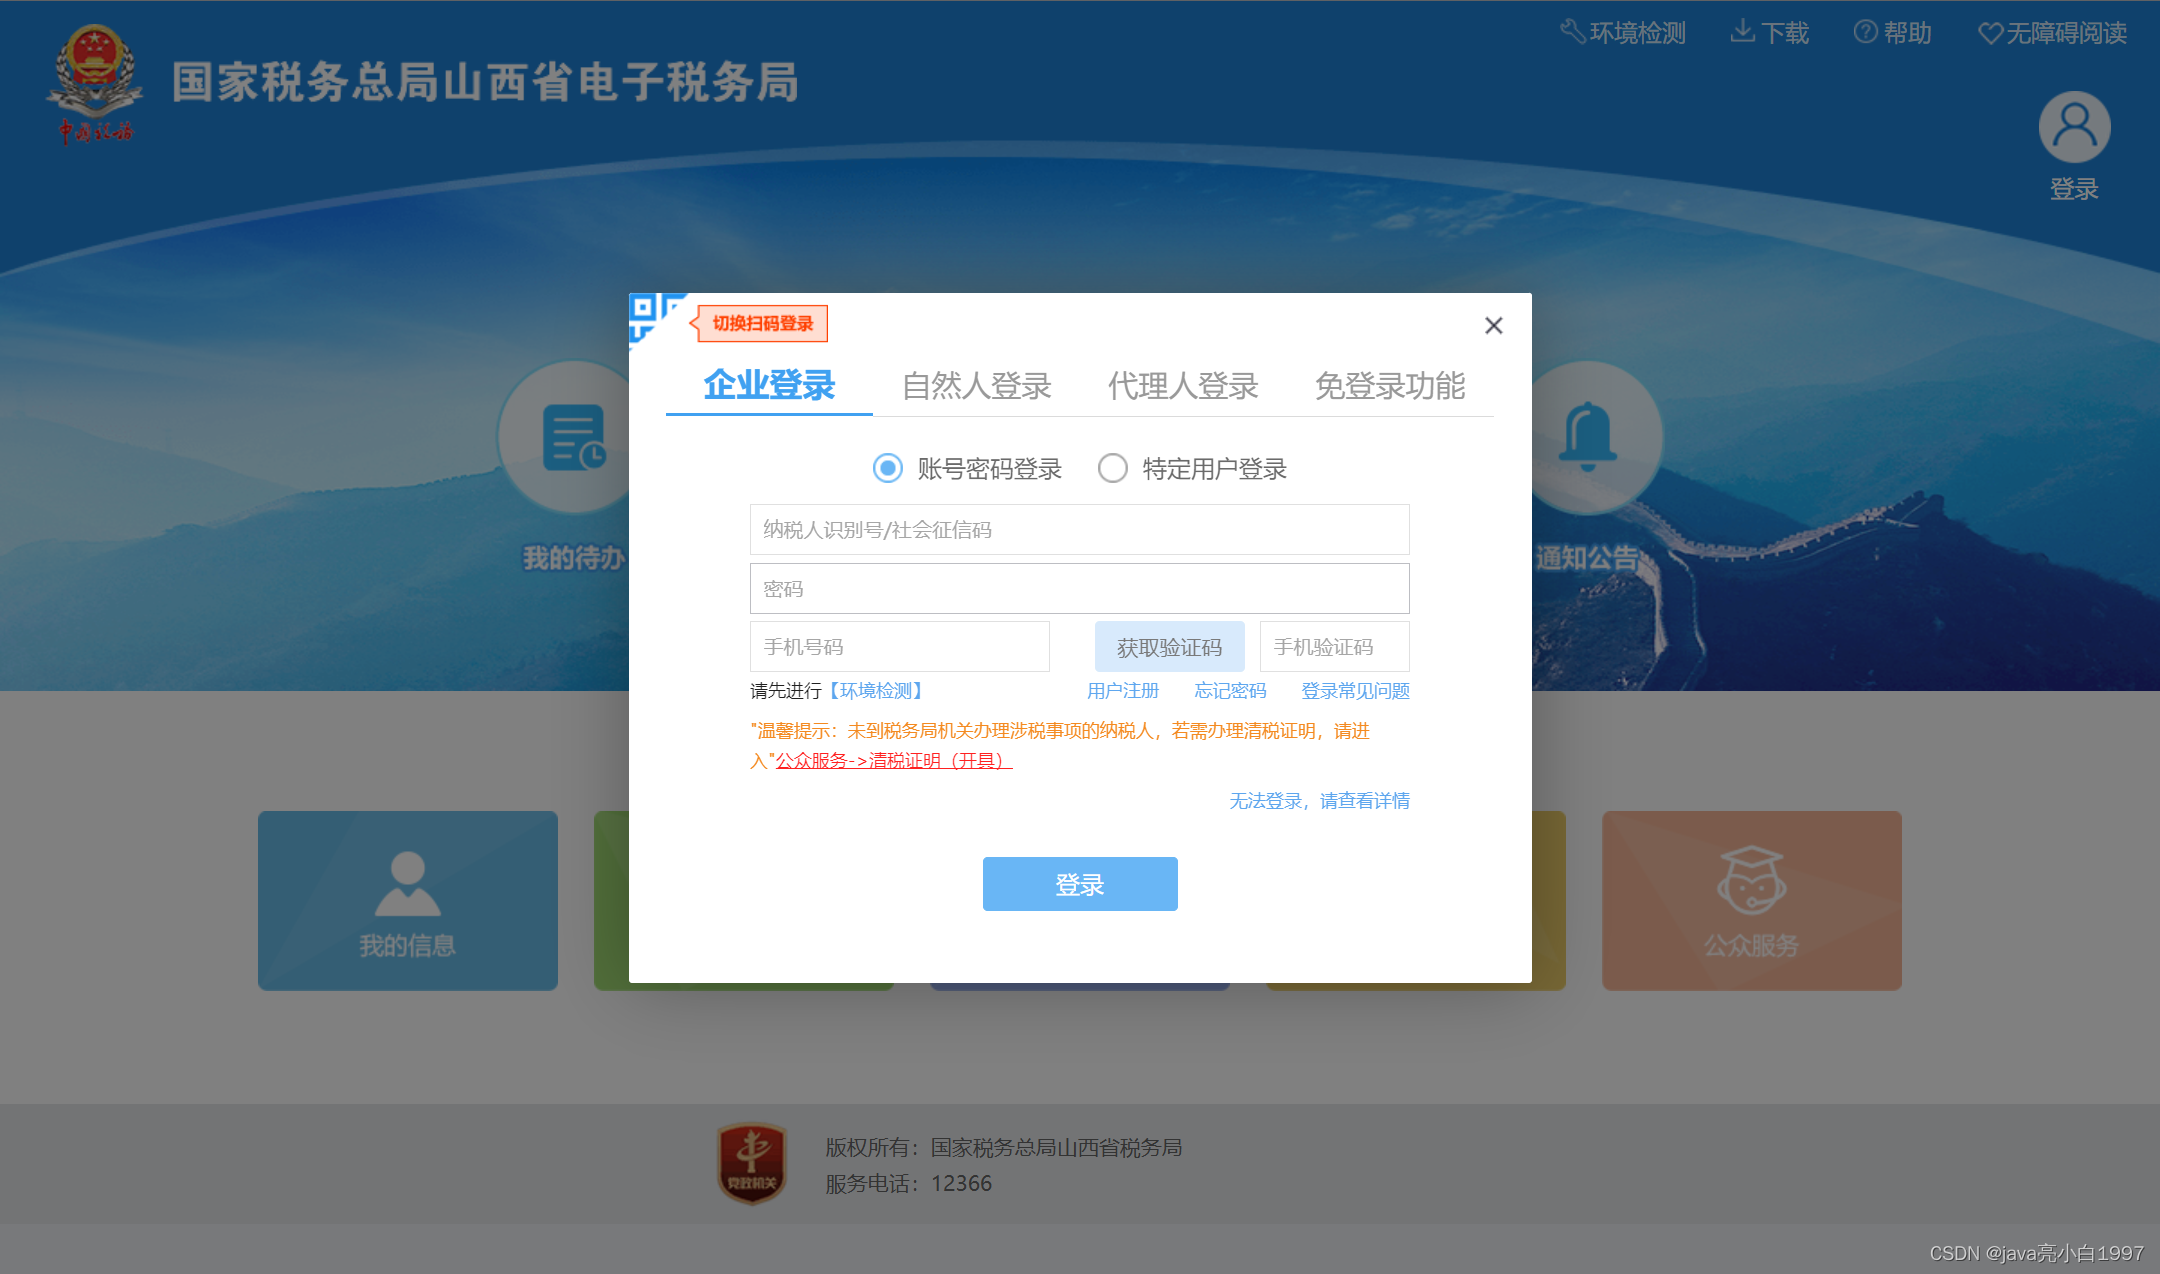Switch to QR code login via 切换扫码登录
Viewport: 2160px width, 1274px height.
point(762,323)
